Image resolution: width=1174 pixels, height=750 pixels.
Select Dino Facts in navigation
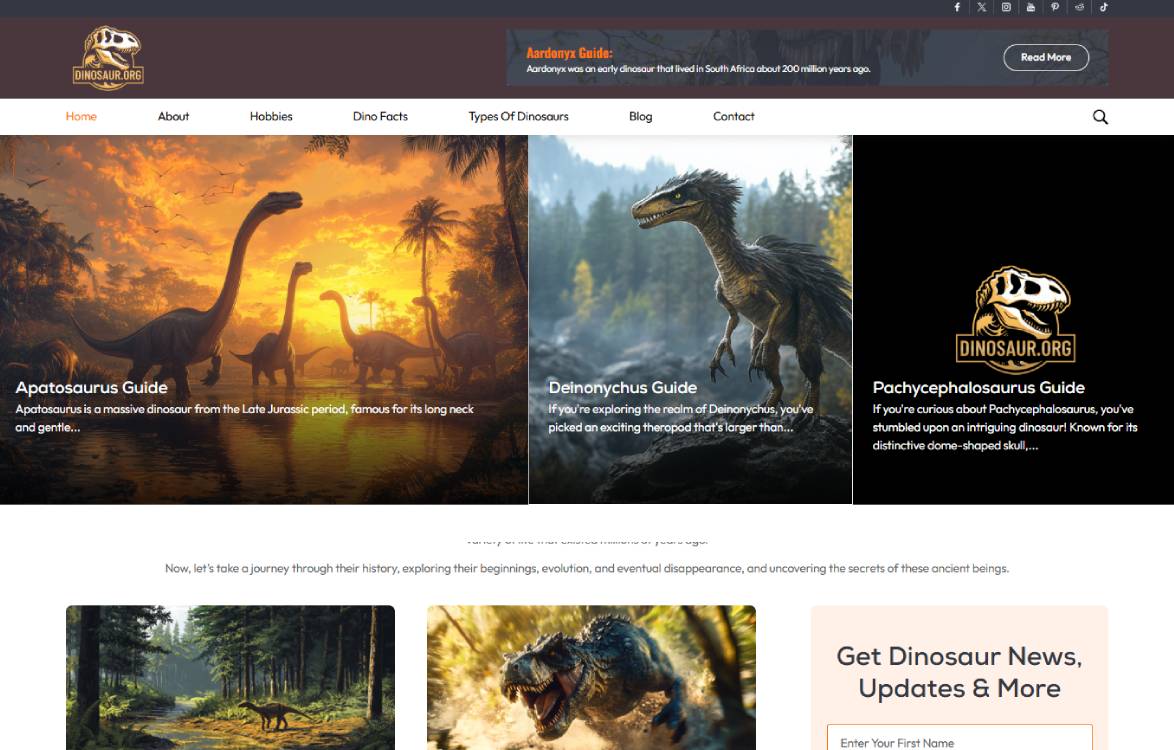tap(380, 117)
